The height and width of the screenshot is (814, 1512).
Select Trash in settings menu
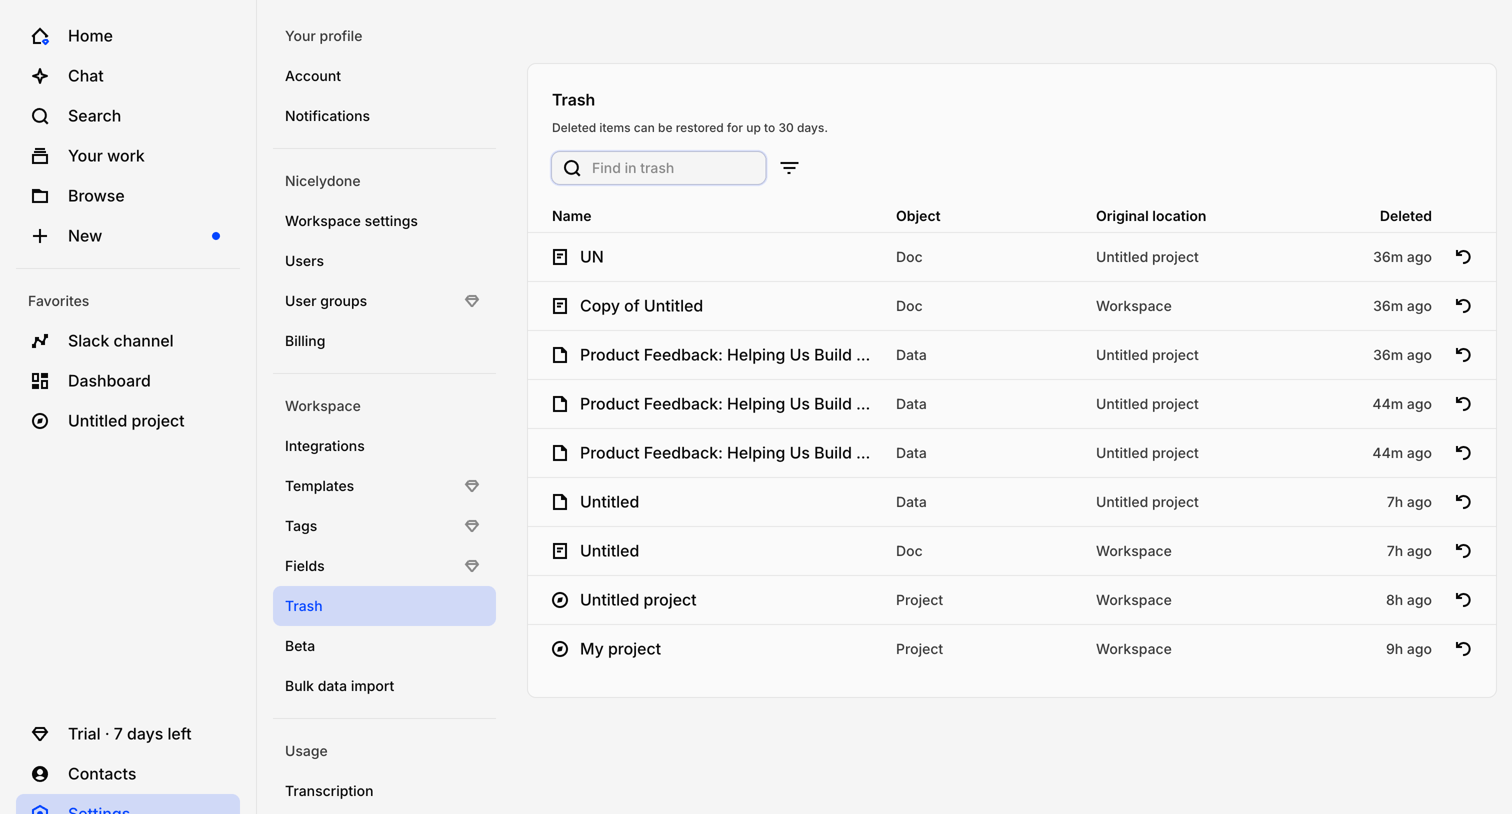pyautogui.click(x=384, y=606)
